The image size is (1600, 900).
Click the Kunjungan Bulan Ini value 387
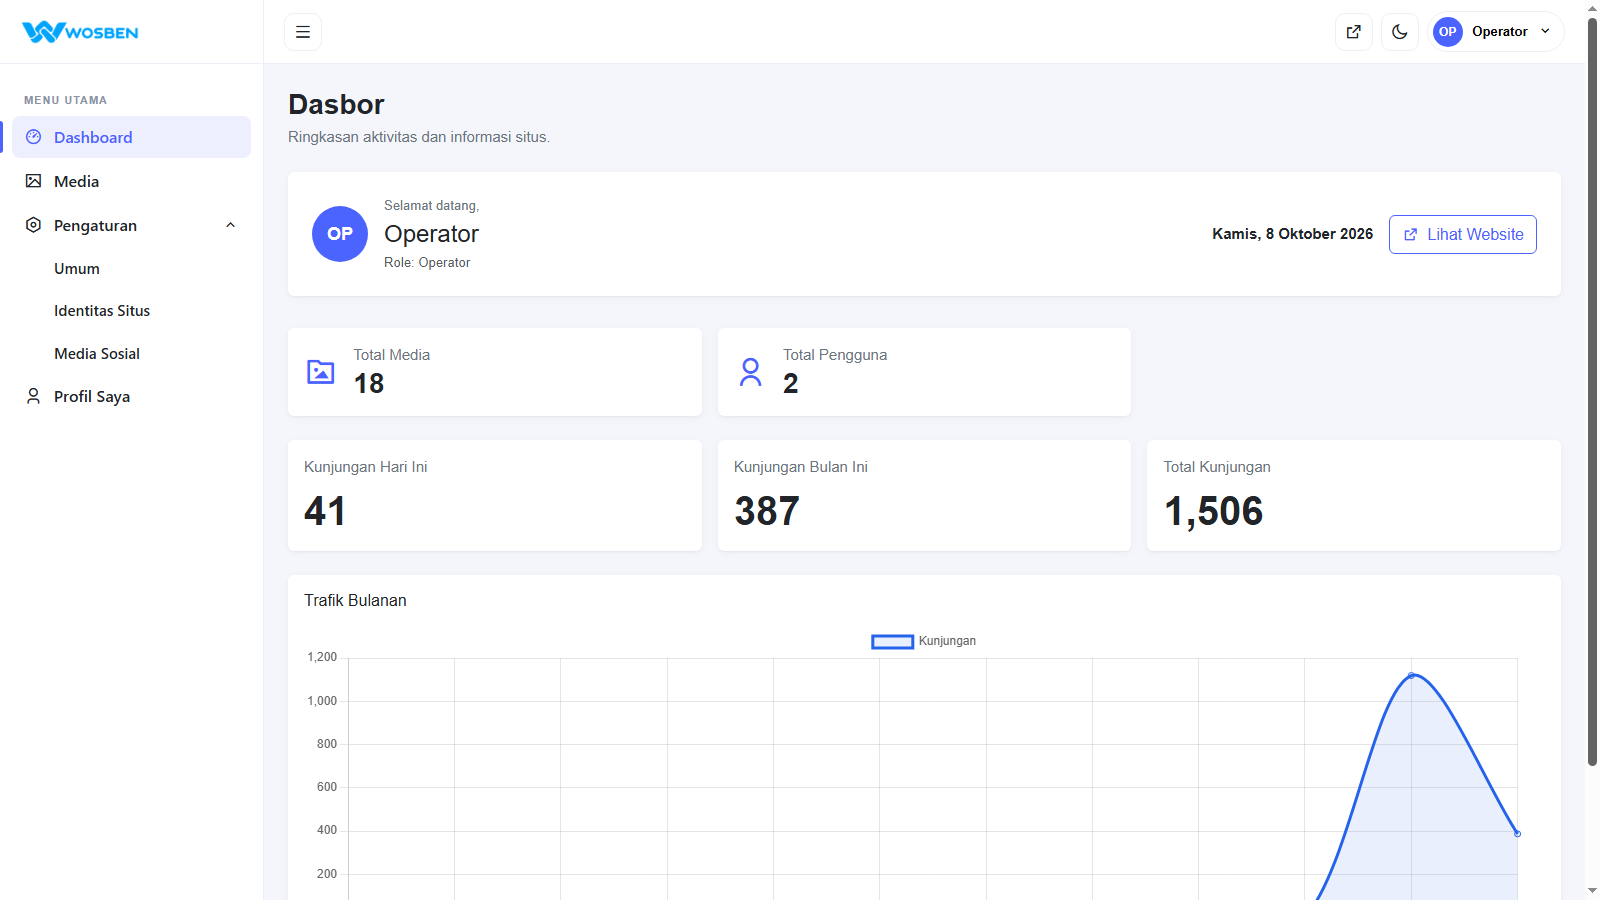coord(767,511)
